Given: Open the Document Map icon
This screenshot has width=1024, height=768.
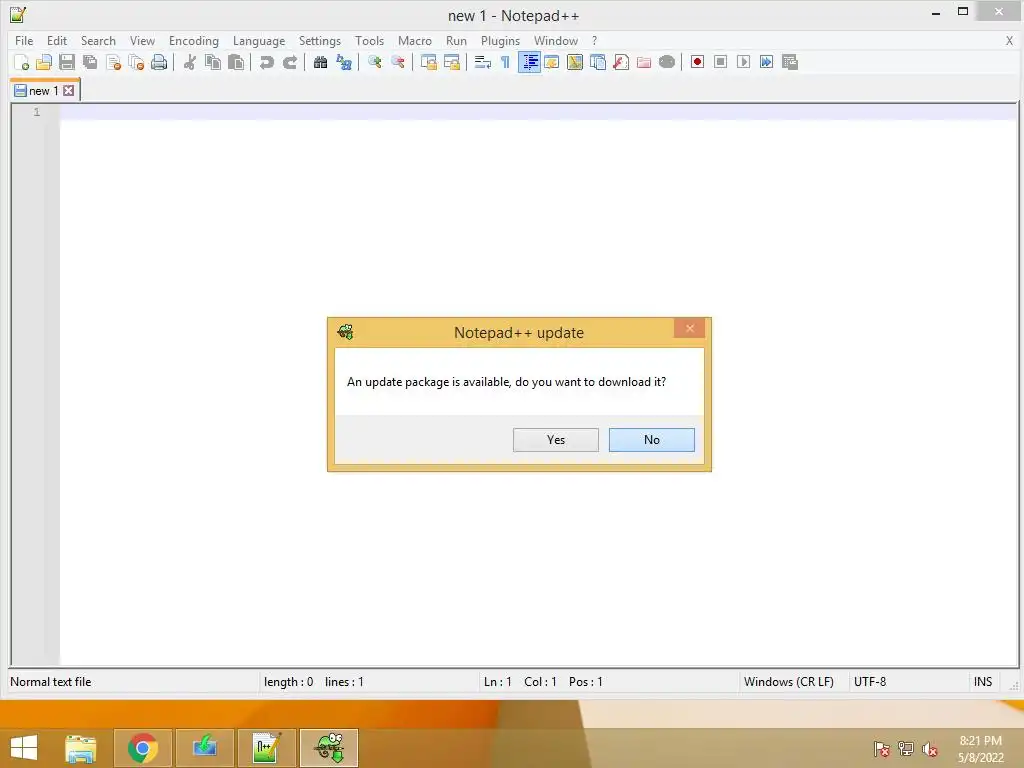Looking at the screenshot, I should [x=575, y=62].
